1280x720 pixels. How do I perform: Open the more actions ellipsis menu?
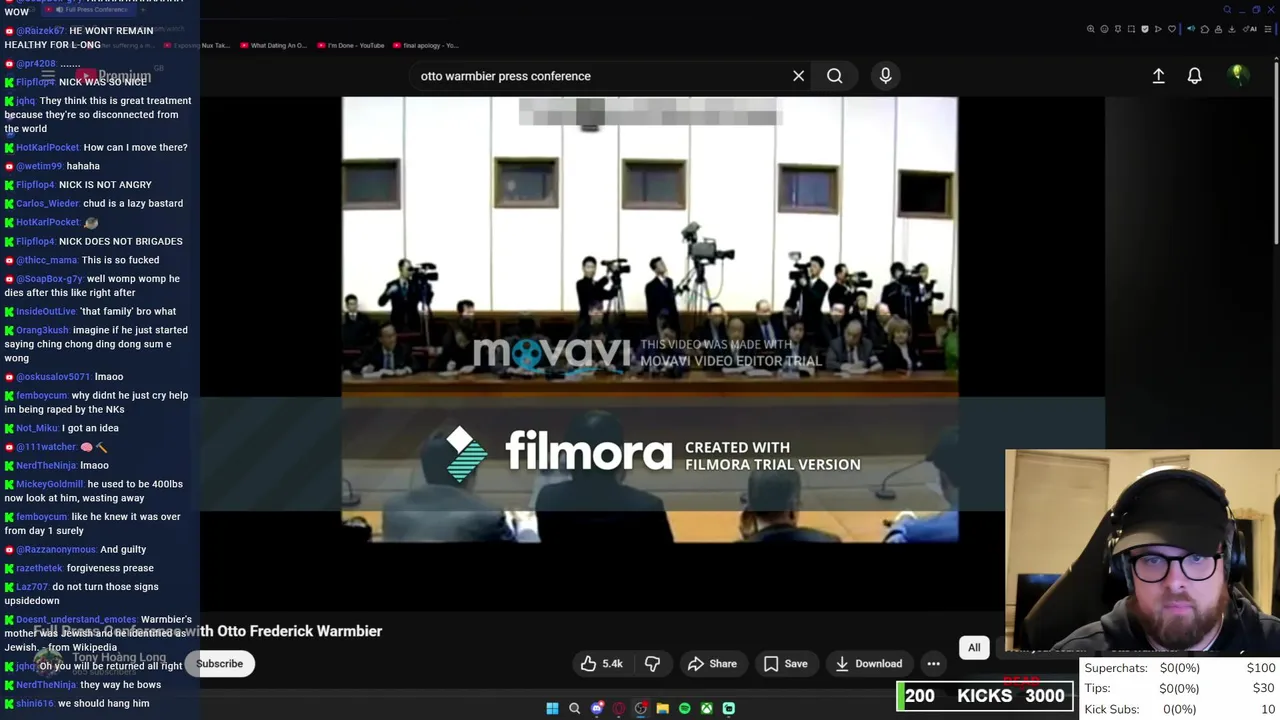point(933,664)
